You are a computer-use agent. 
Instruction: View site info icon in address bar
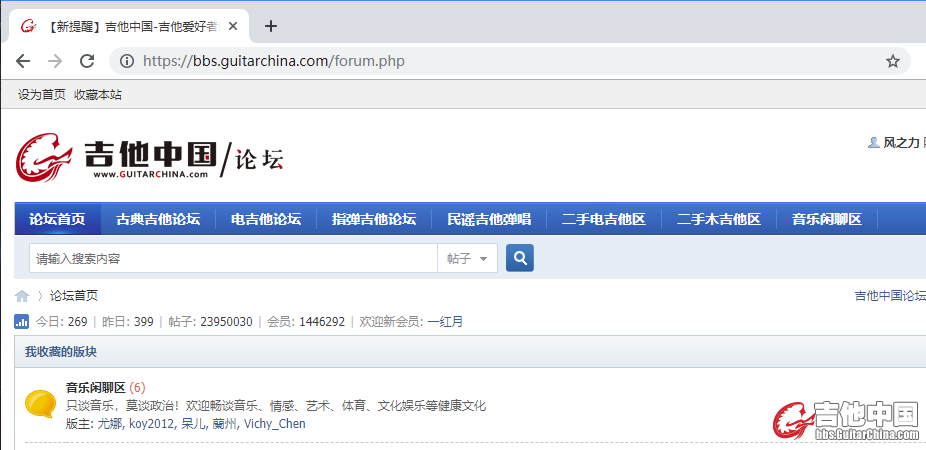pos(127,61)
